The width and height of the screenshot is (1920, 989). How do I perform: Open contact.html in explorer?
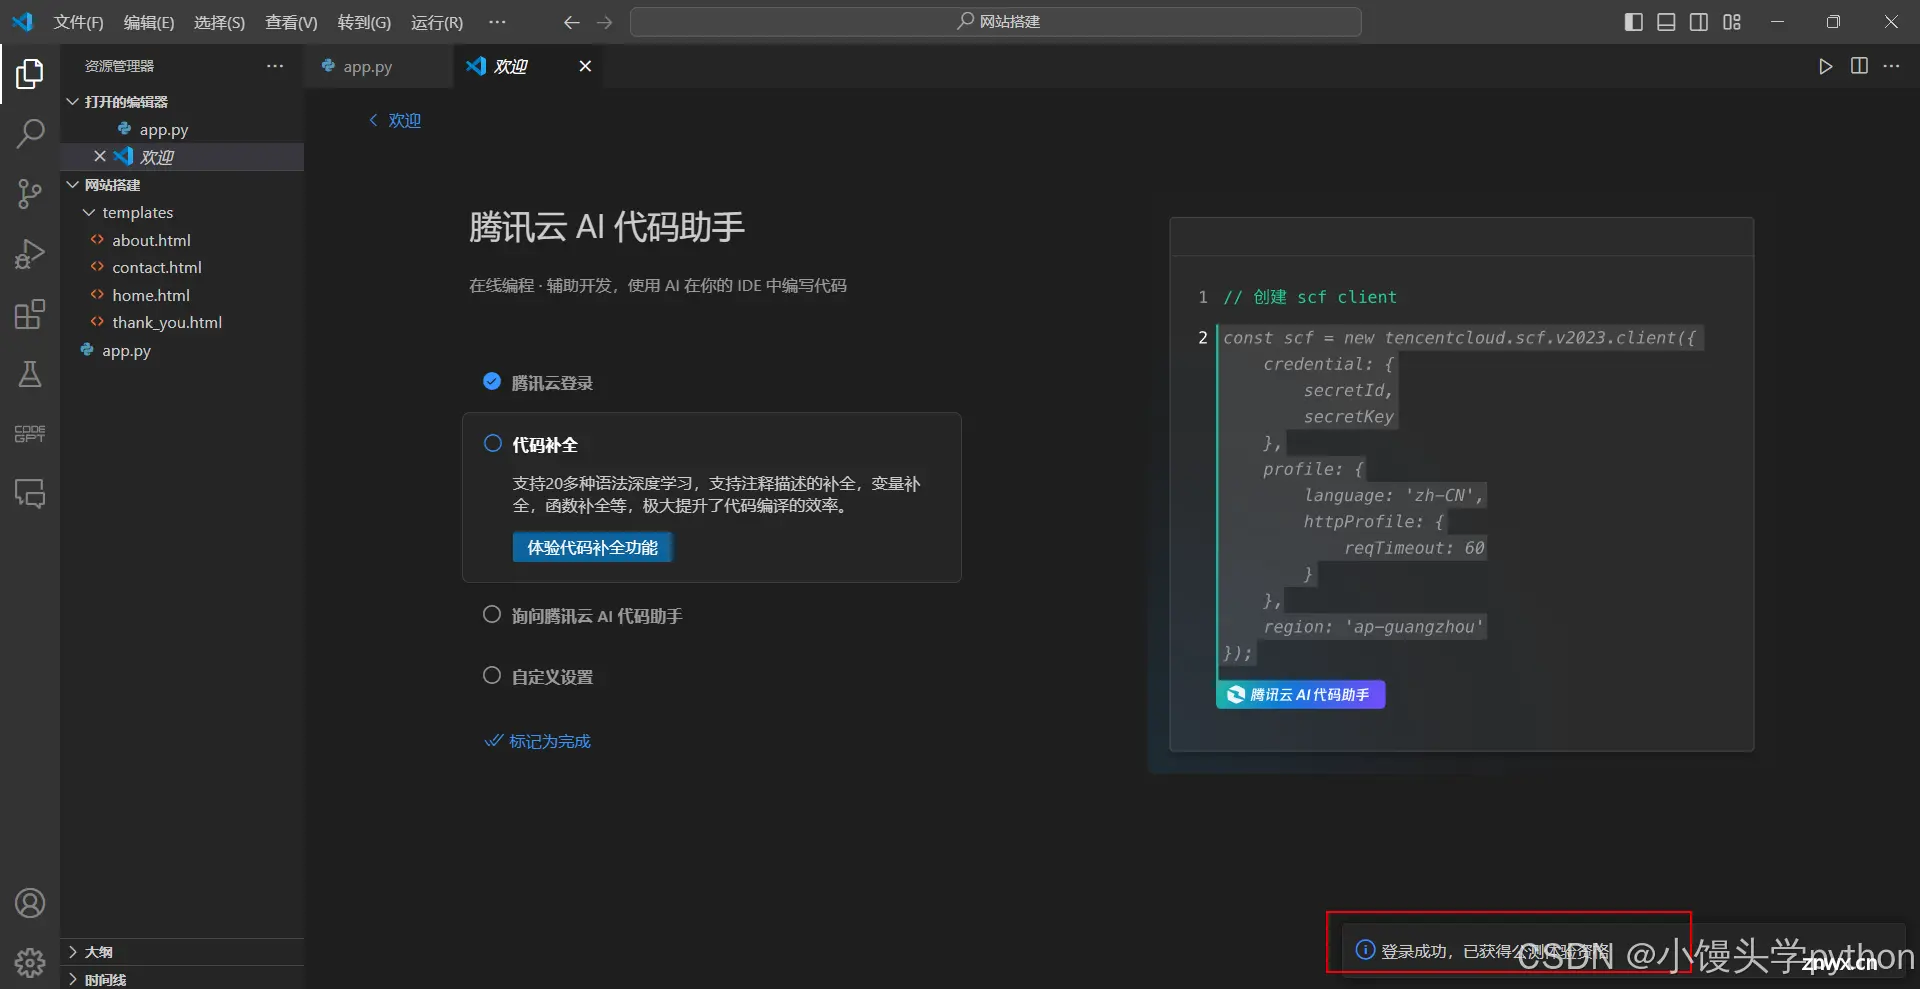pos(182,267)
